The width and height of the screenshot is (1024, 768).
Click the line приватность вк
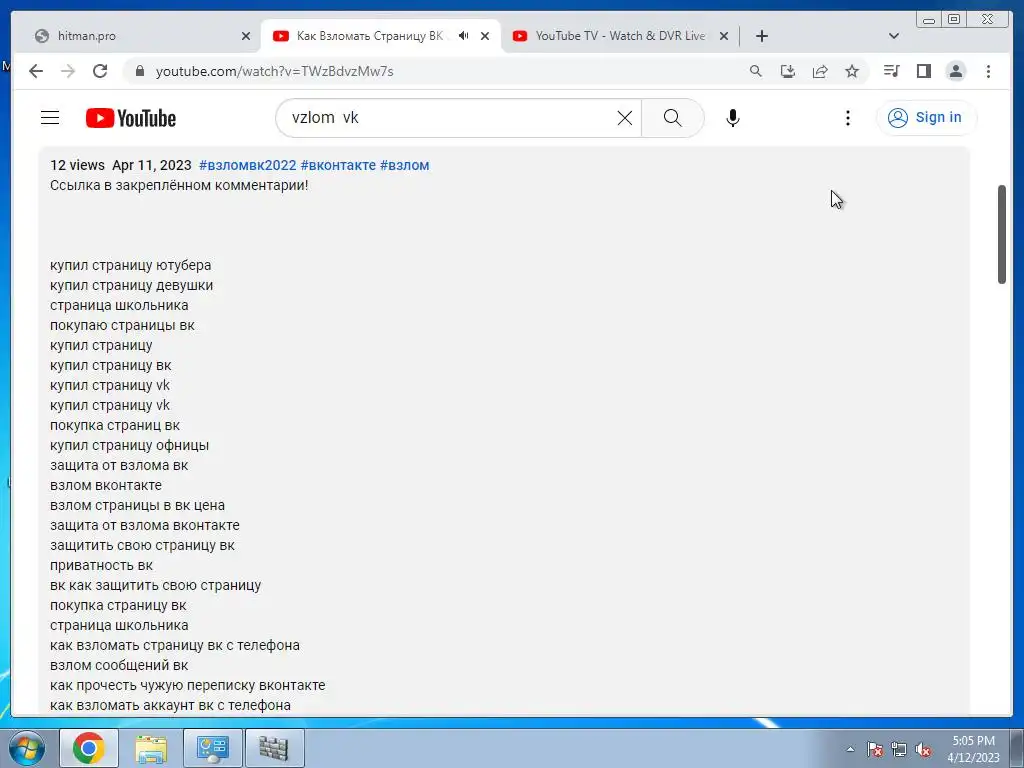pos(101,566)
